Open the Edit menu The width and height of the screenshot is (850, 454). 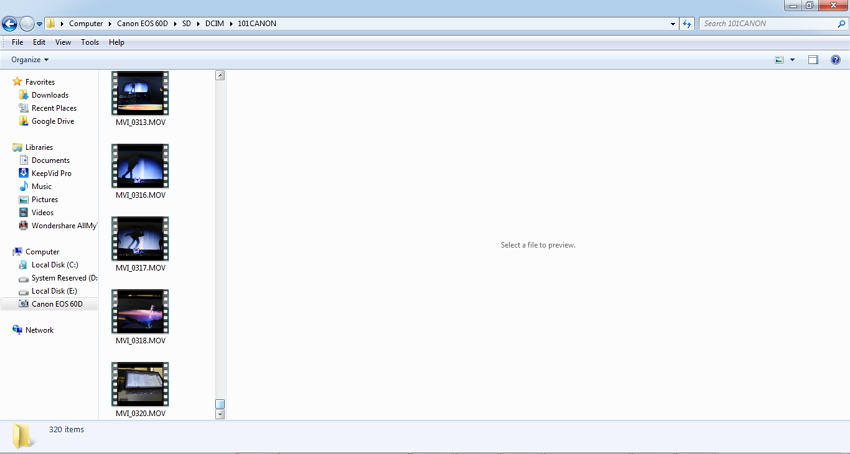[x=39, y=42]
